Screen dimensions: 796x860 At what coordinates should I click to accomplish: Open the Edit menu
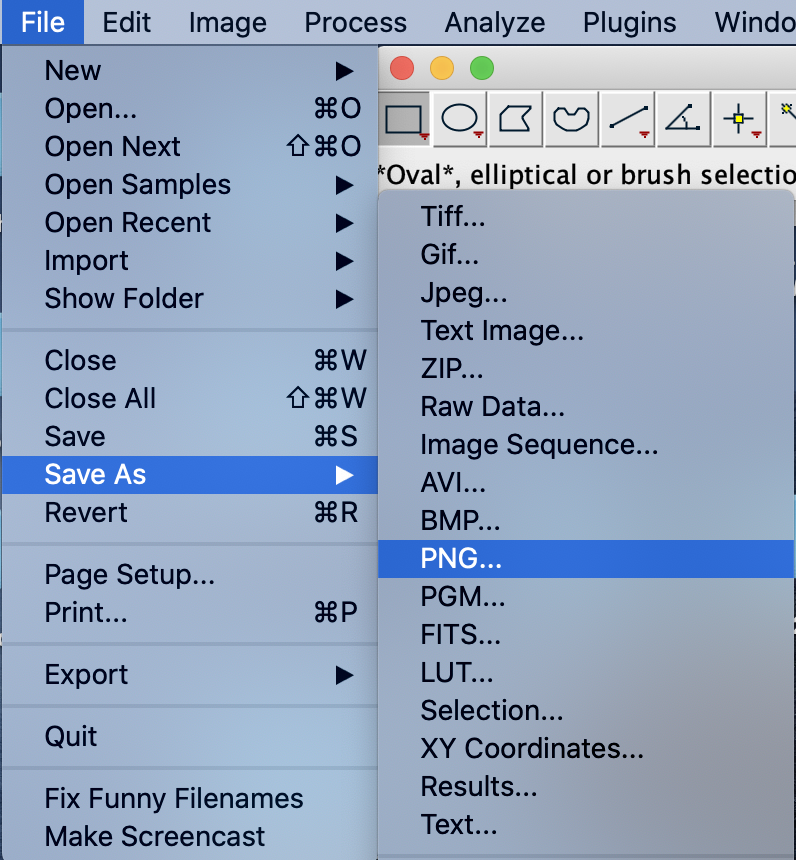[126, 22]
